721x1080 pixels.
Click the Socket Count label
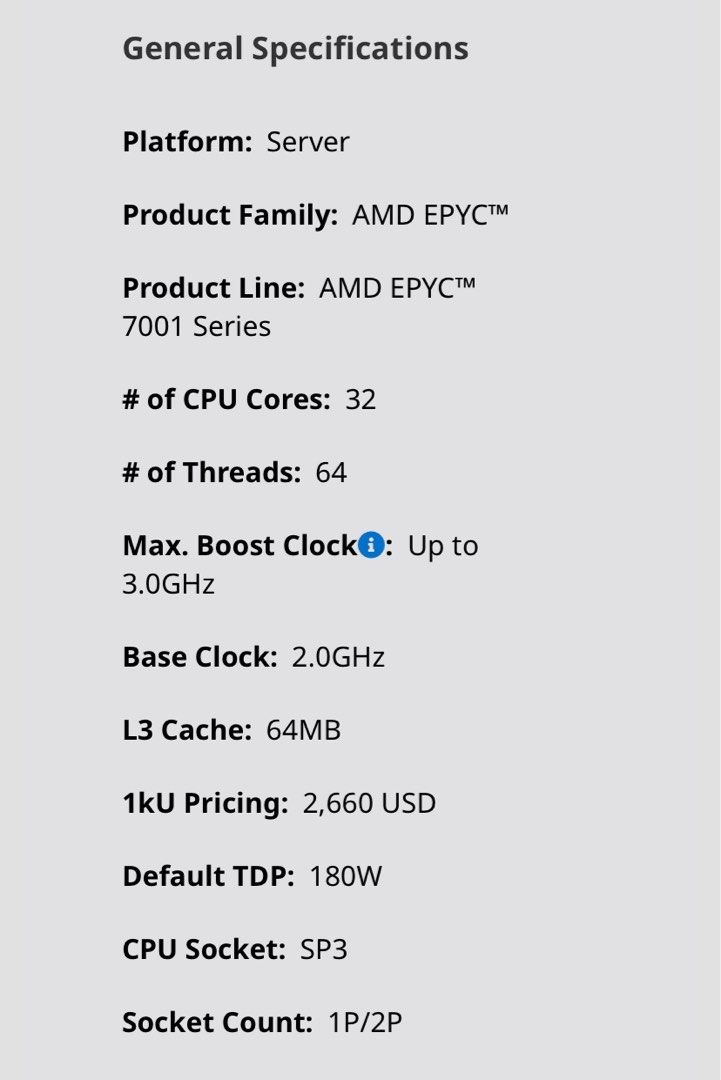point(217,1023)
